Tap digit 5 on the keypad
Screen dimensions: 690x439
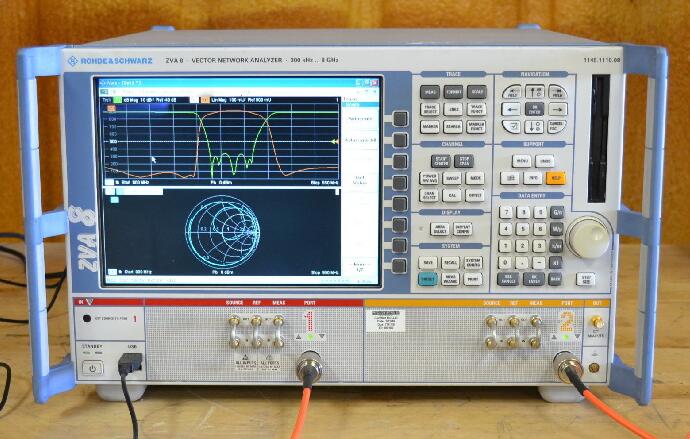point(522,229)
